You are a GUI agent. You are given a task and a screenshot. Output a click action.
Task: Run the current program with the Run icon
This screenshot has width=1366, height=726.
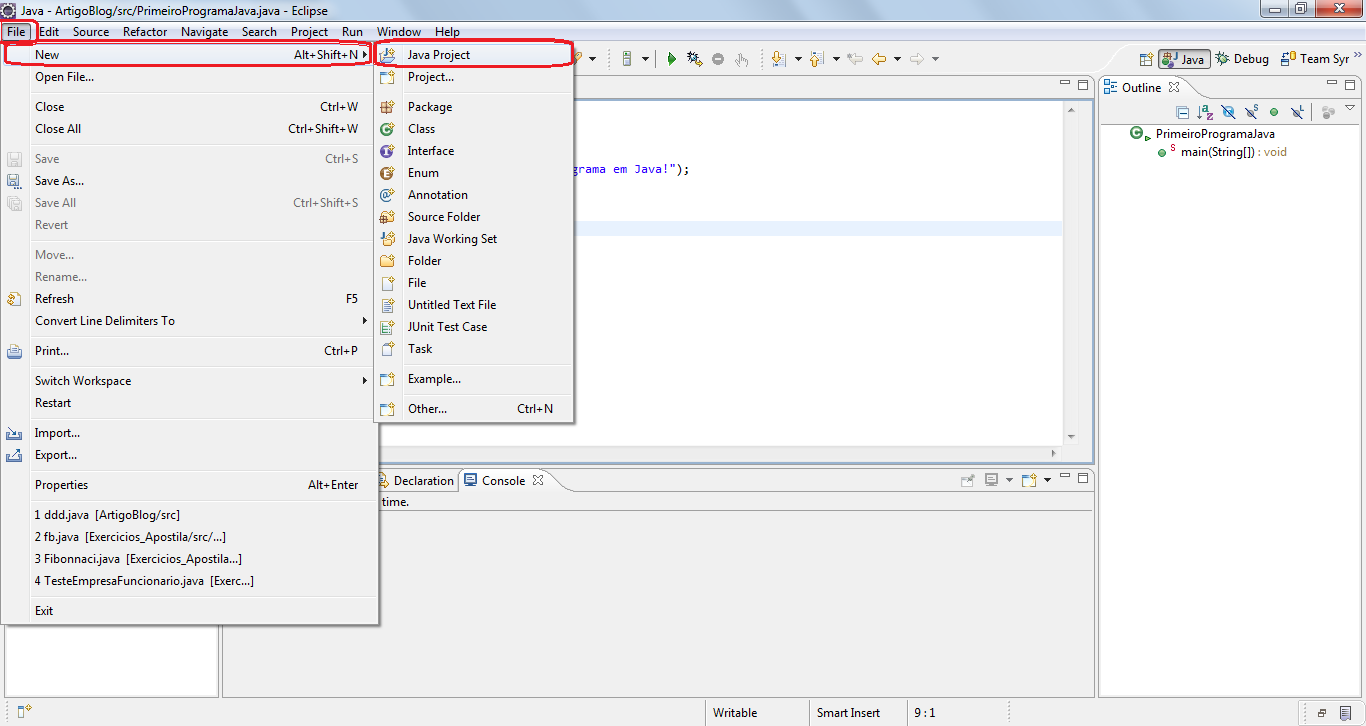pyautogui.click(x=672, y=58)
